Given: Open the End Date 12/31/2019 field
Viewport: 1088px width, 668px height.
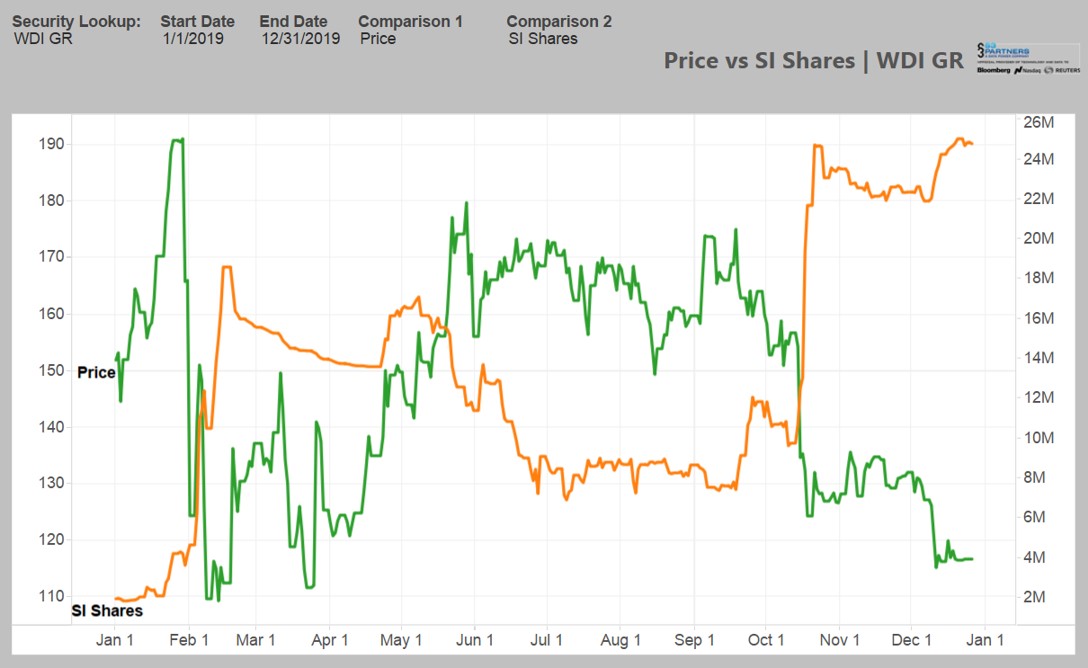Looking at the screenshot, I should coord(300,39).
